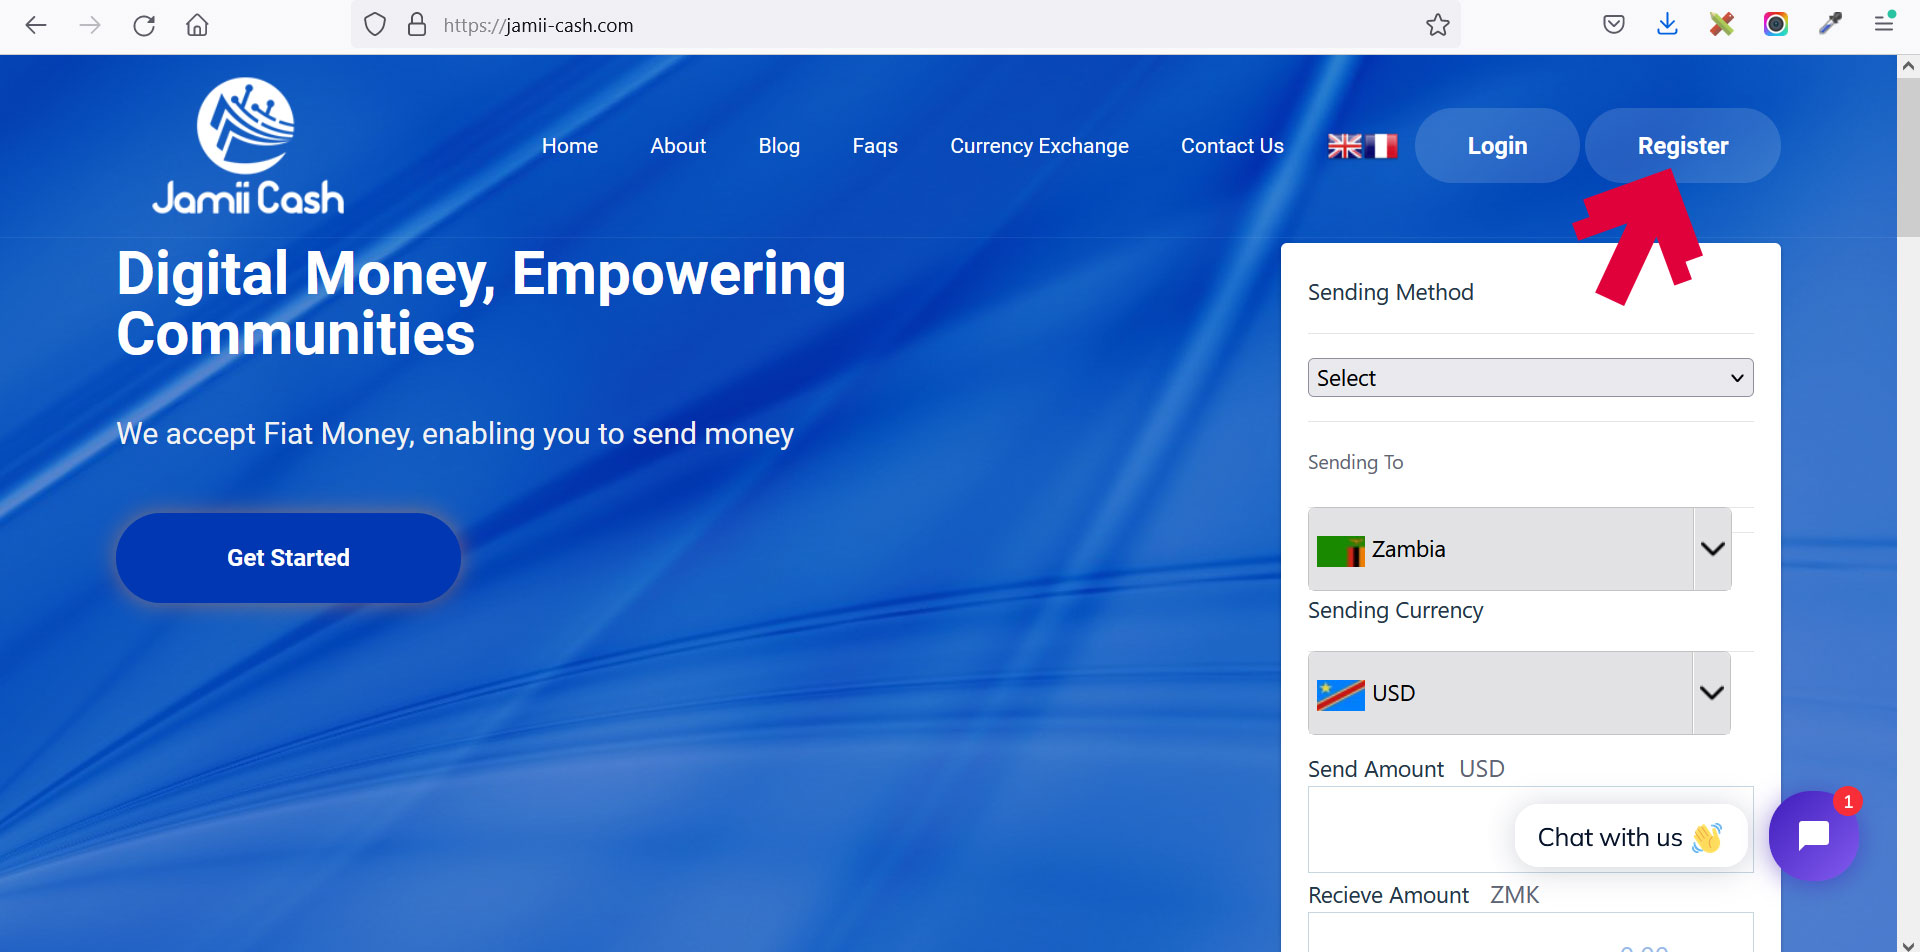Click the Login button
1920x952 pixels.
(1497, 146)
